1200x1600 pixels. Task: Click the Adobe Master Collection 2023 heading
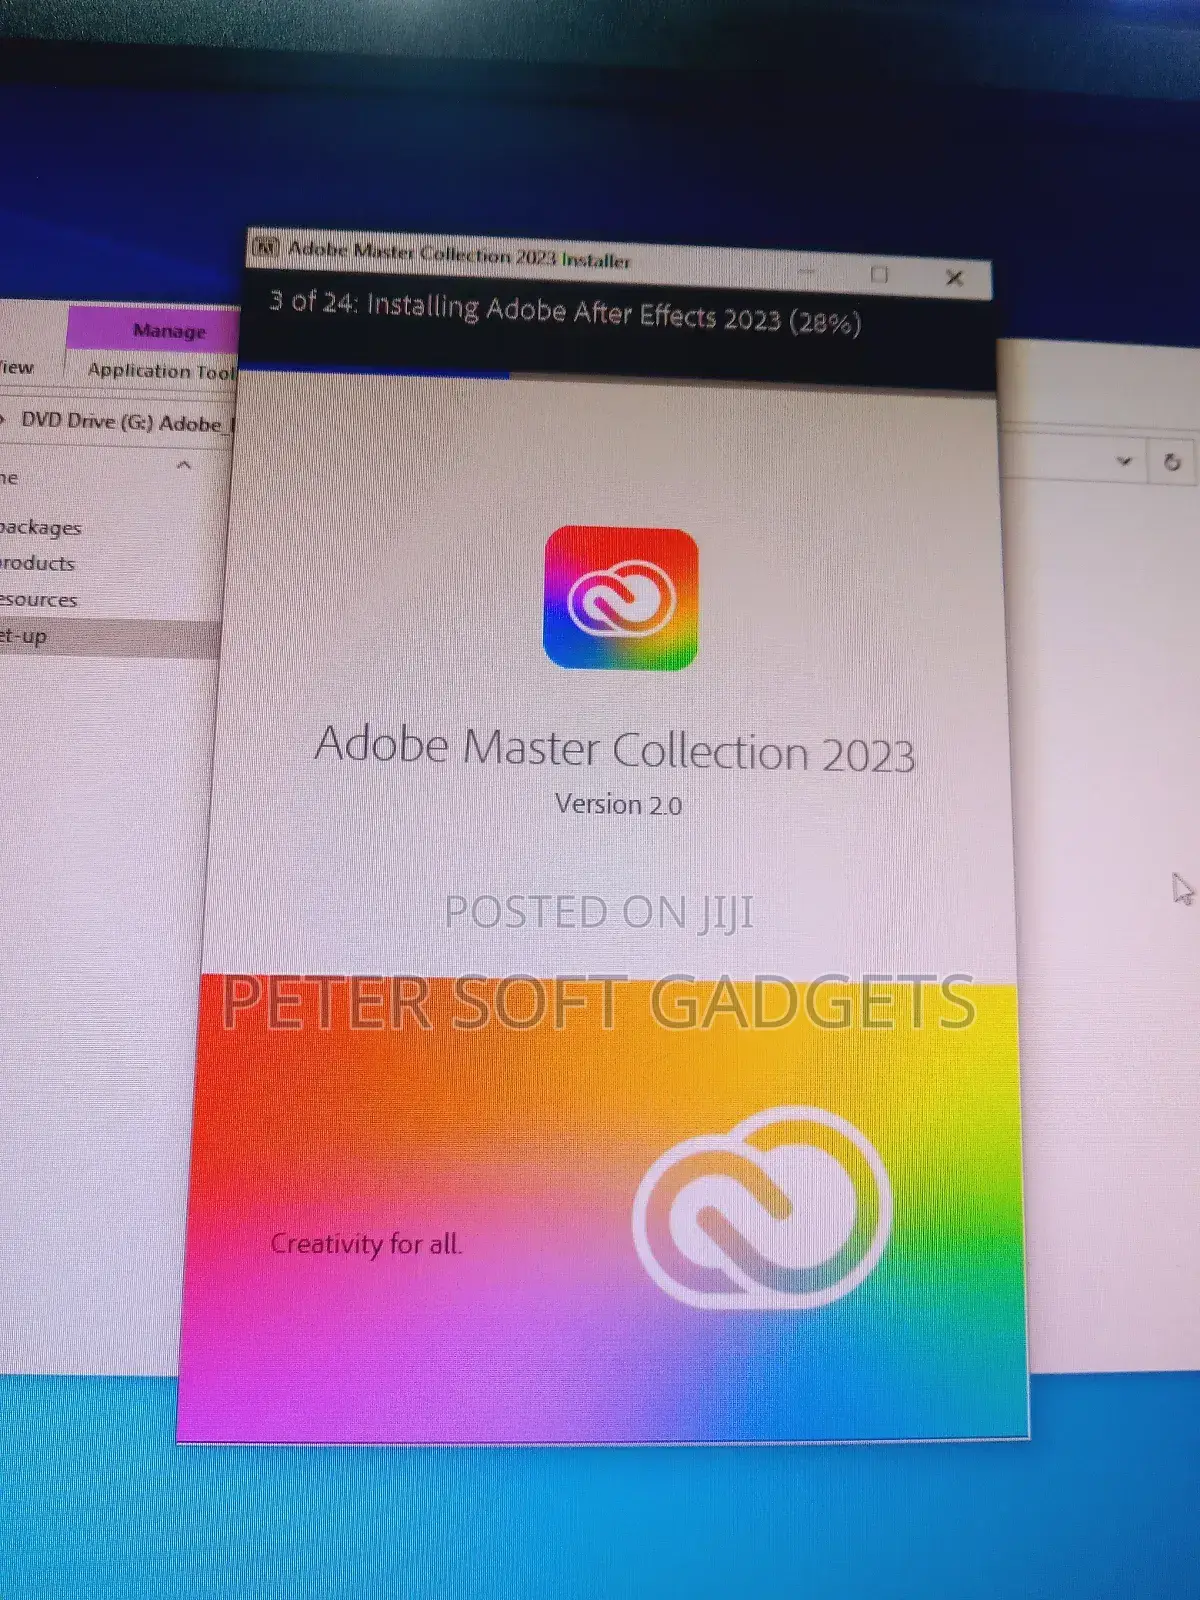pyautogui.click(x=615, y=749)
